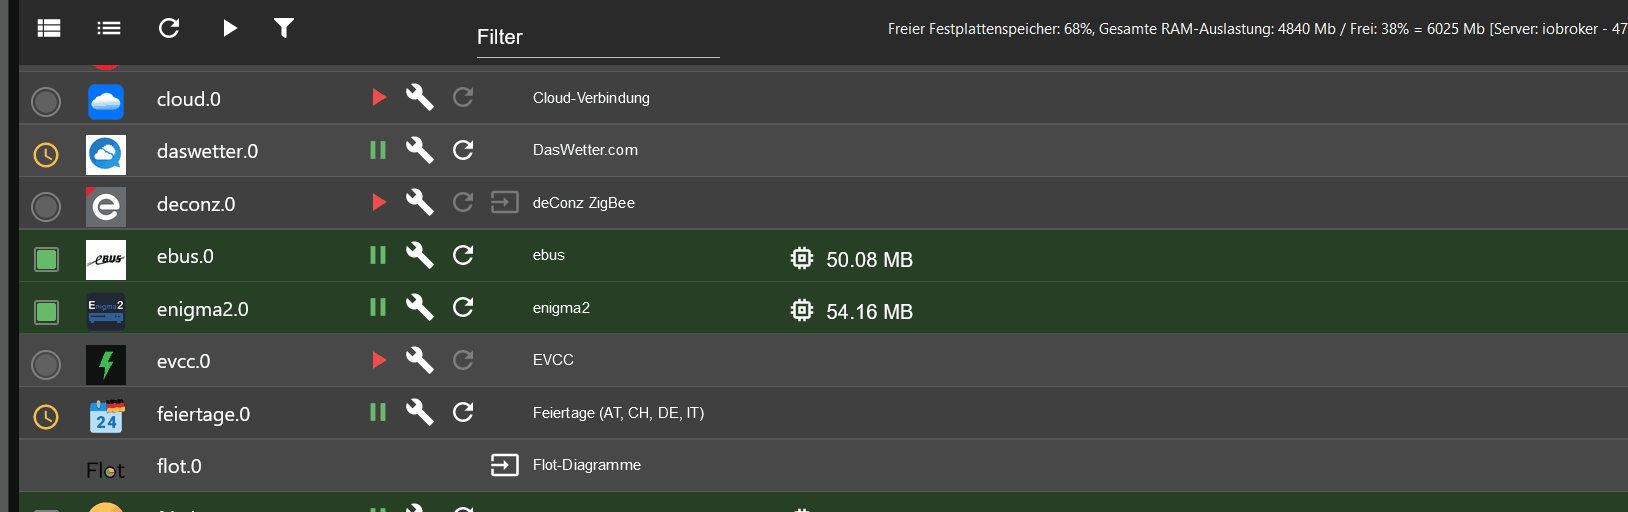Switch to table list view icon
Viewport: 1628px width, 512px height.
[x=49, y=28]
